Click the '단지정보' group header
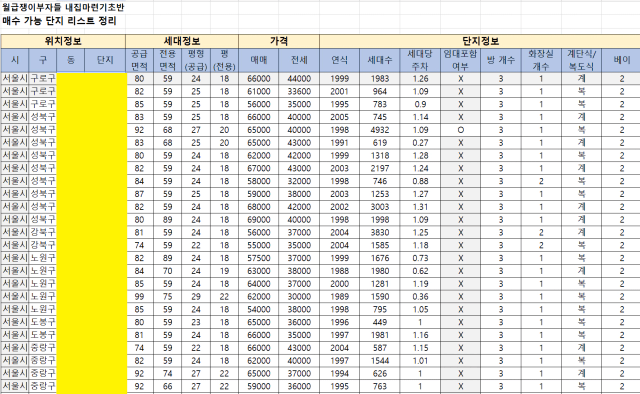Image resolution: width=640 pixels, height=394 pixels. pyautogui.click(x=480, y=41)
